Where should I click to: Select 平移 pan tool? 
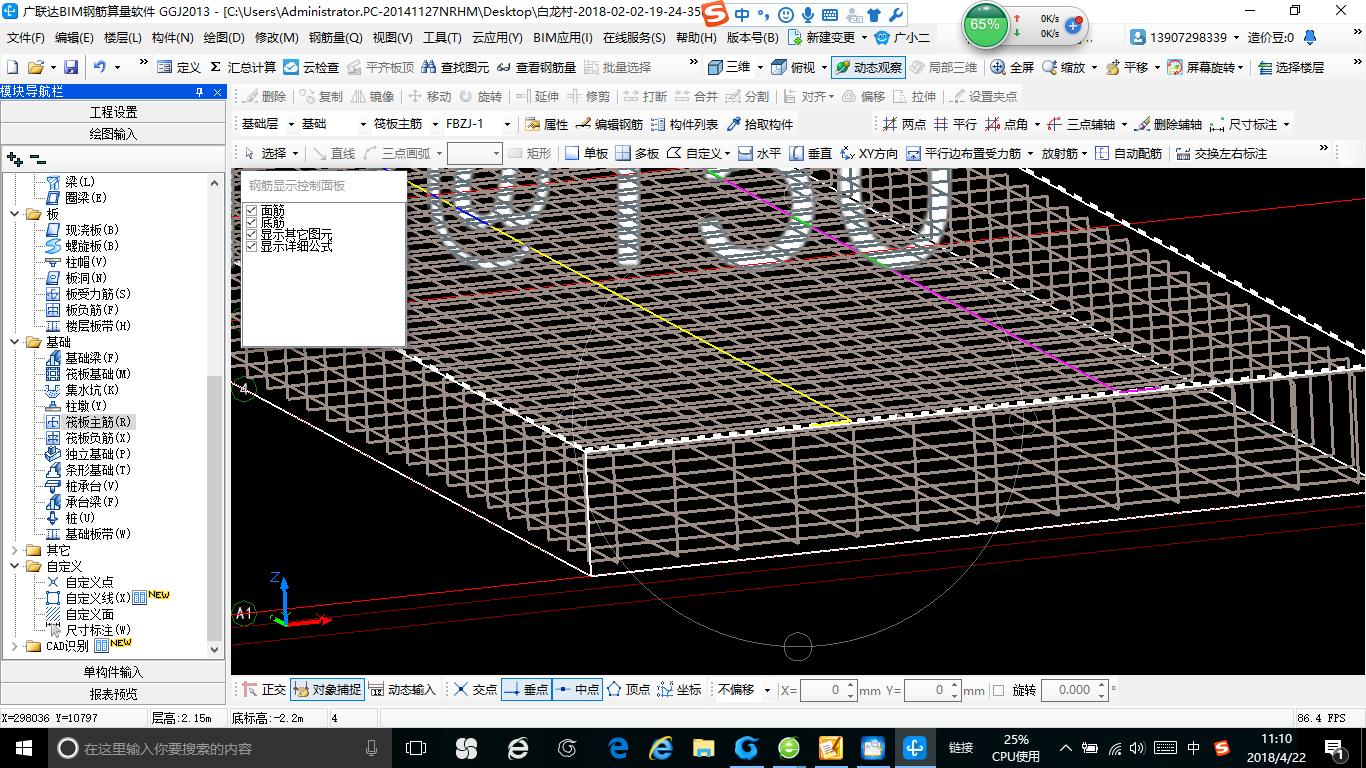click(x=1126, y=67)
